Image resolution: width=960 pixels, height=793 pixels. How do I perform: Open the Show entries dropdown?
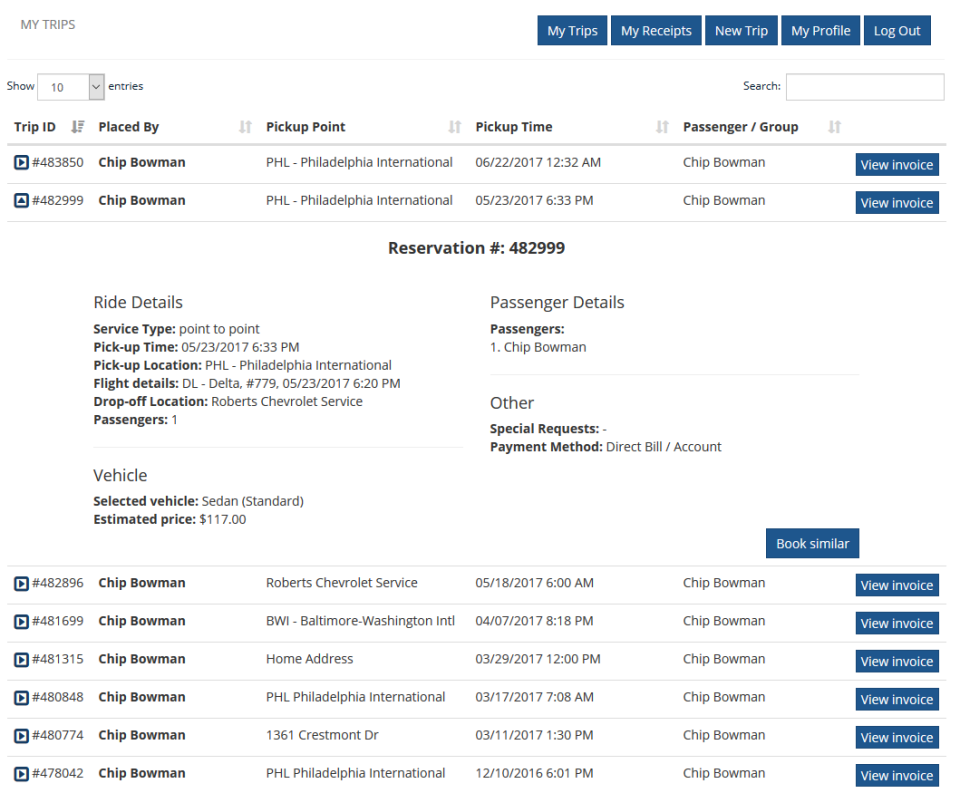(x=70, y=87)
